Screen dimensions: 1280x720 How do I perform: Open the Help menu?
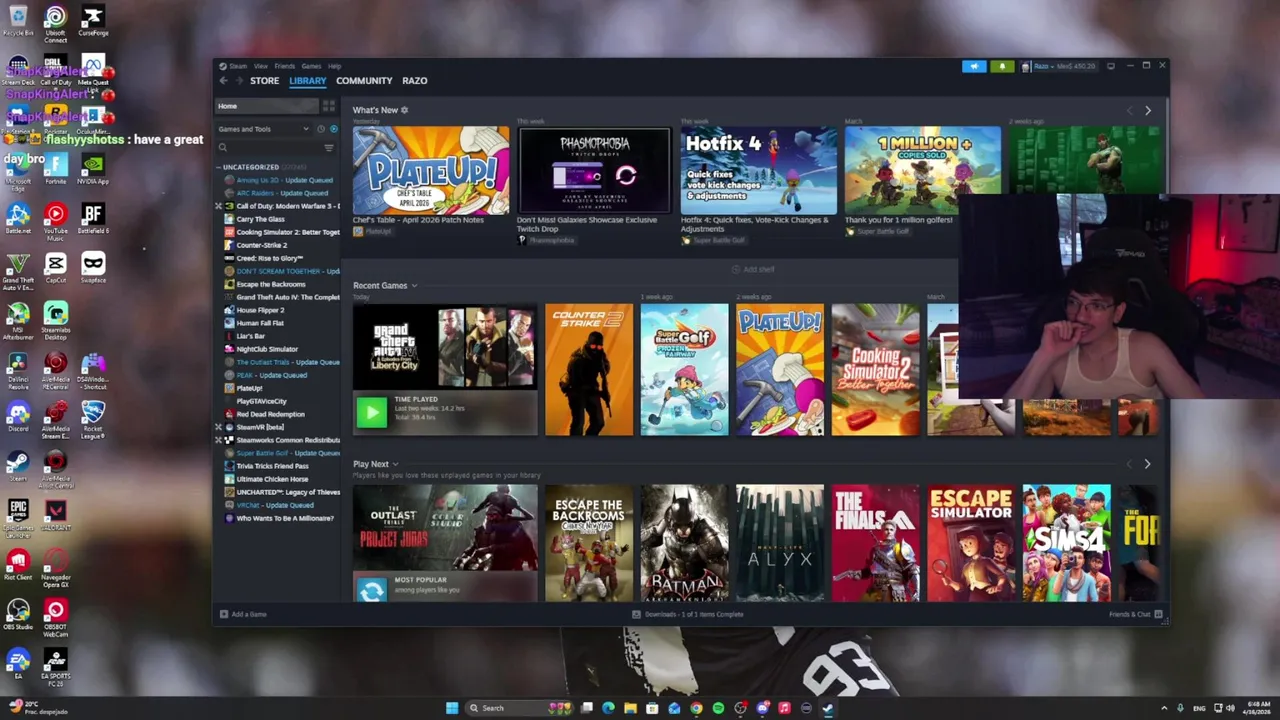coord(335,66)
